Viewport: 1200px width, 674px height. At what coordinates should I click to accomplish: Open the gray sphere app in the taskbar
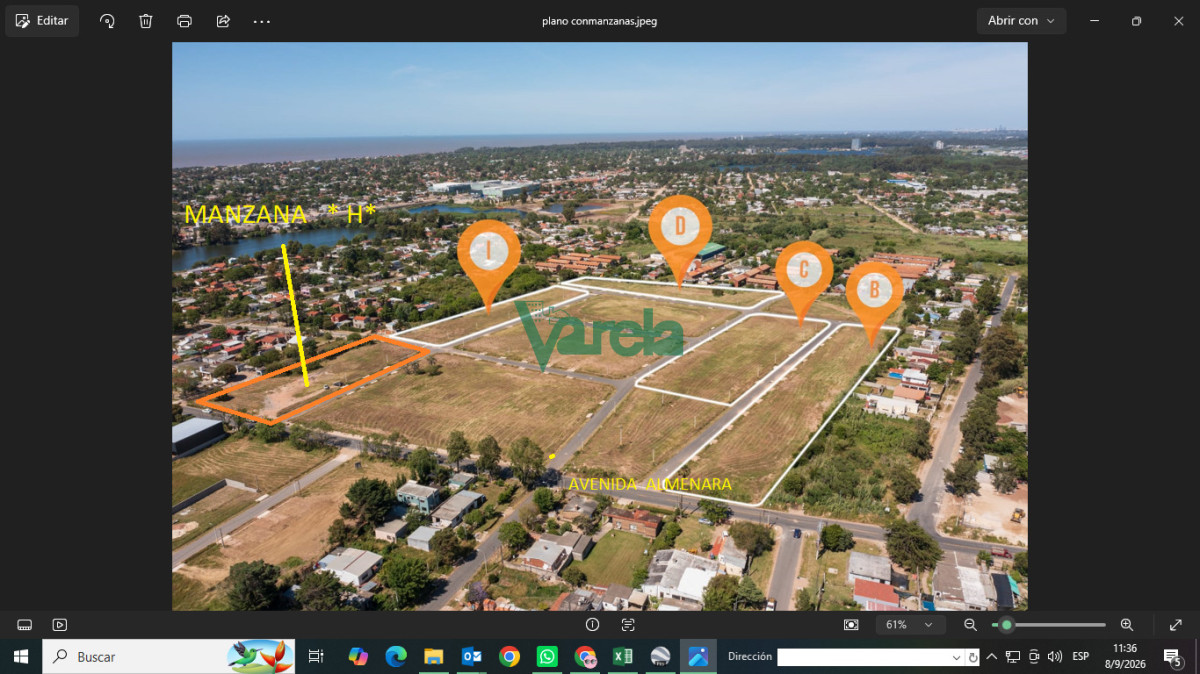tap(660, 657)
